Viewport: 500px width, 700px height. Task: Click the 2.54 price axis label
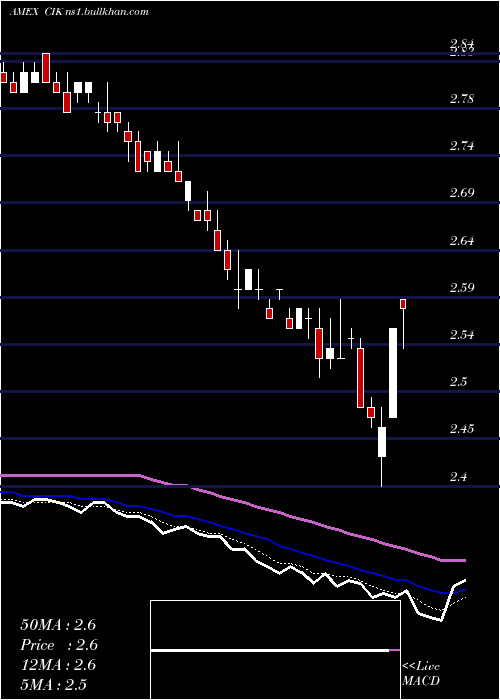pyautogui.click(x=462, y=335)
